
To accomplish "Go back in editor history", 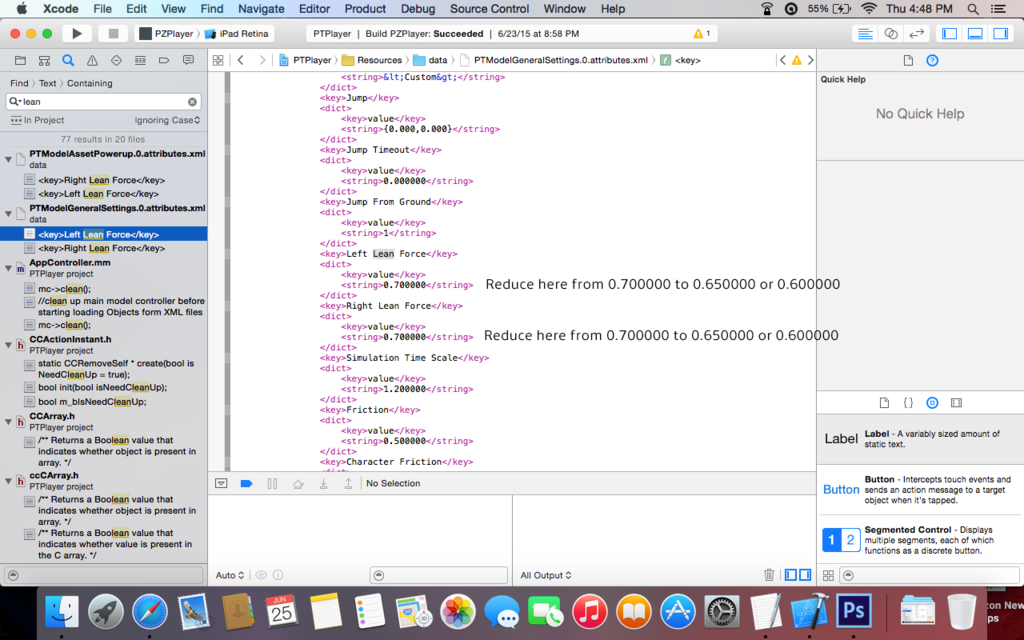I will point(240,60).
